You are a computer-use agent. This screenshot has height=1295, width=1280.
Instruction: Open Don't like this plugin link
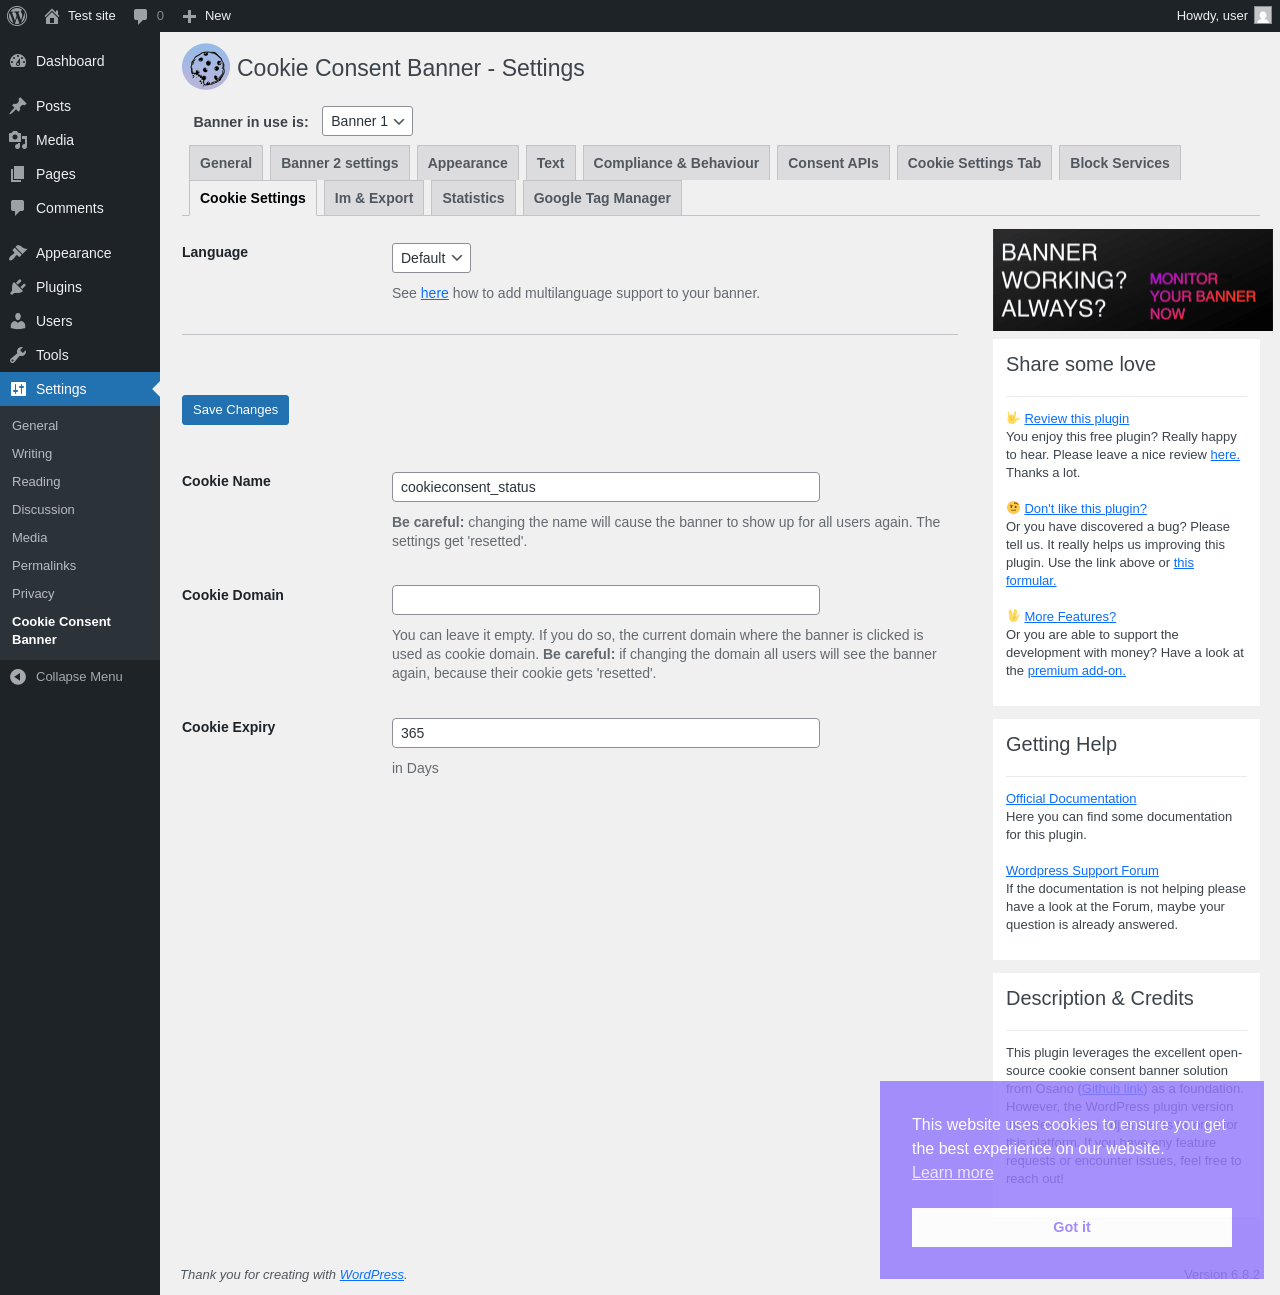point(1085,509)
